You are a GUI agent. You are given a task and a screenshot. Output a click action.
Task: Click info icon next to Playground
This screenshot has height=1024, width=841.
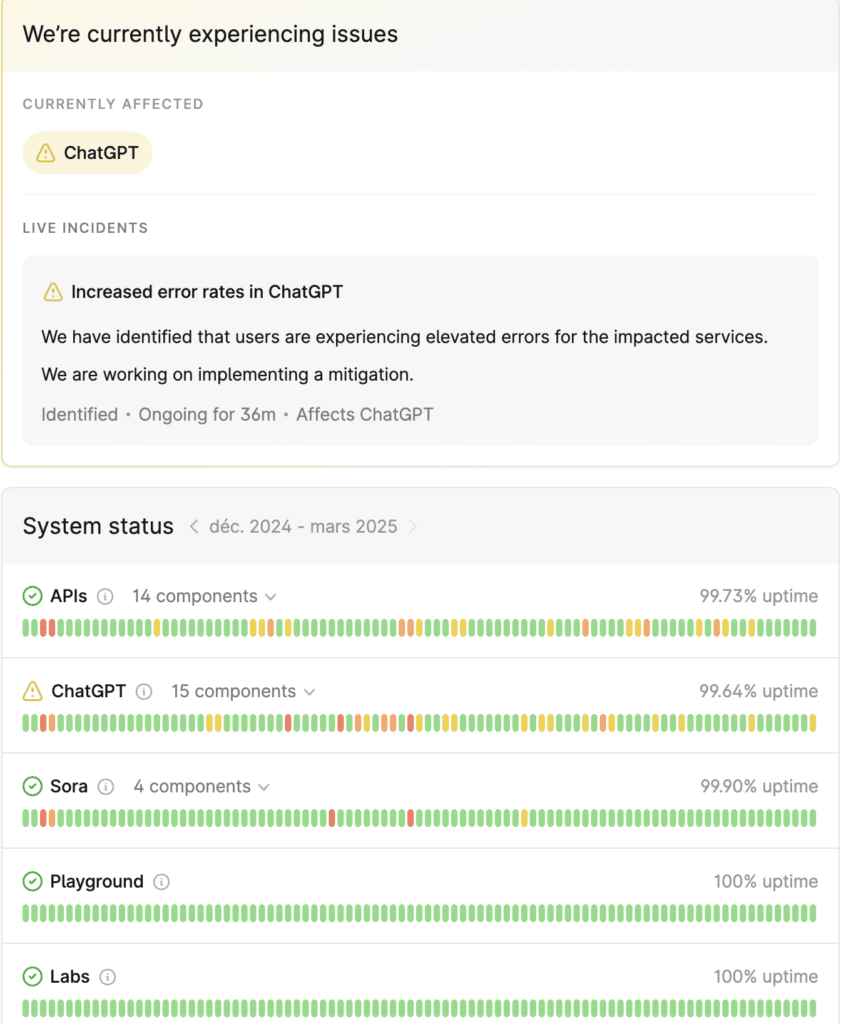point(162,882)
